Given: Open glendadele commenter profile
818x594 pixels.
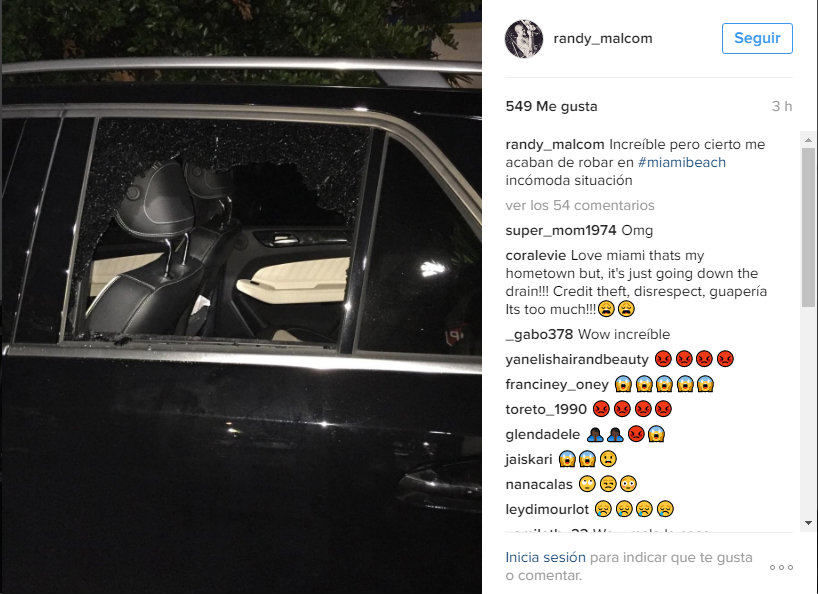Looking at the screenshot, I should pyautogui.click(x=542, y=434).
